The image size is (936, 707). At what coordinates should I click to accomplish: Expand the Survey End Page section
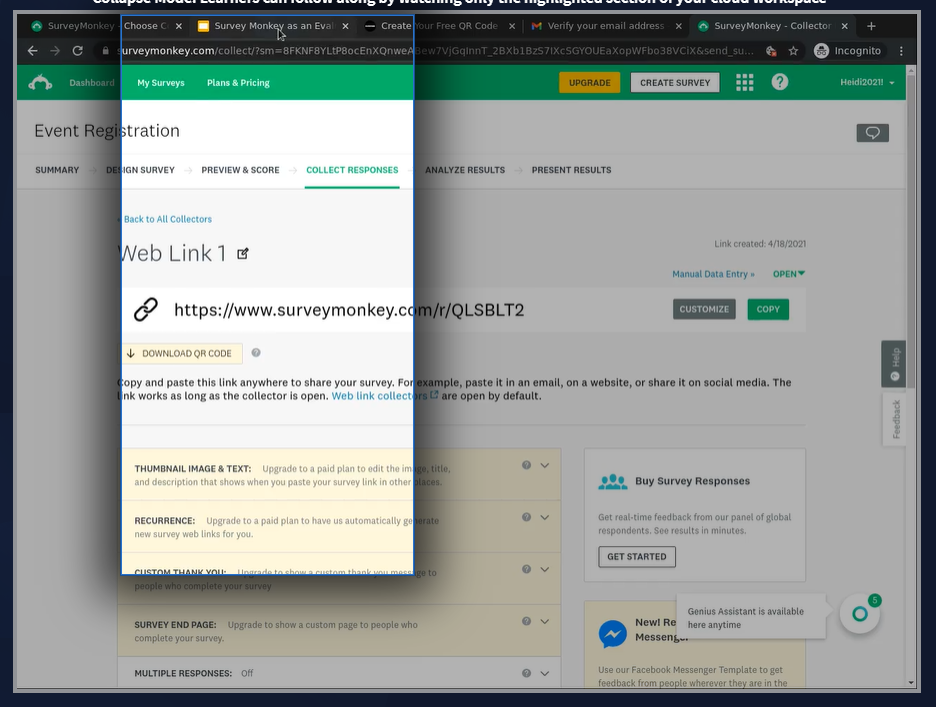pyautogui.click(x=544, y=621)
